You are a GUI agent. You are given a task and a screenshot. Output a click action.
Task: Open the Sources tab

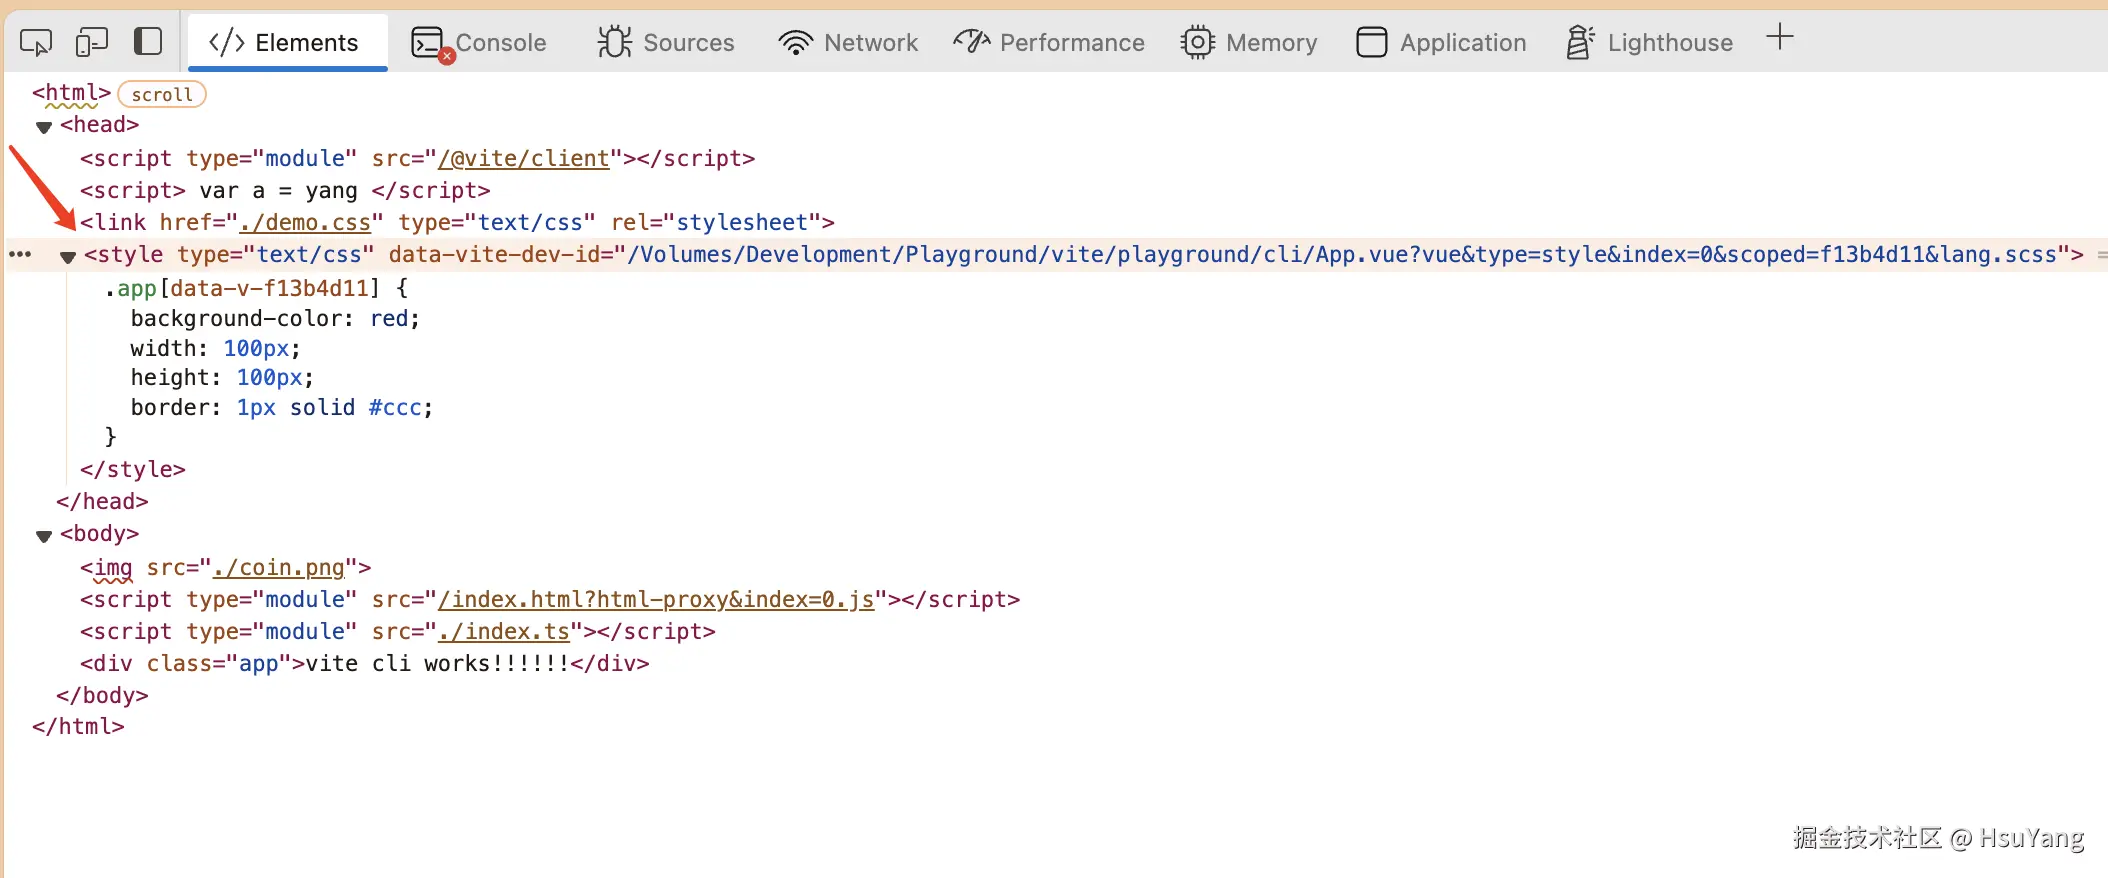click(666, 42)
